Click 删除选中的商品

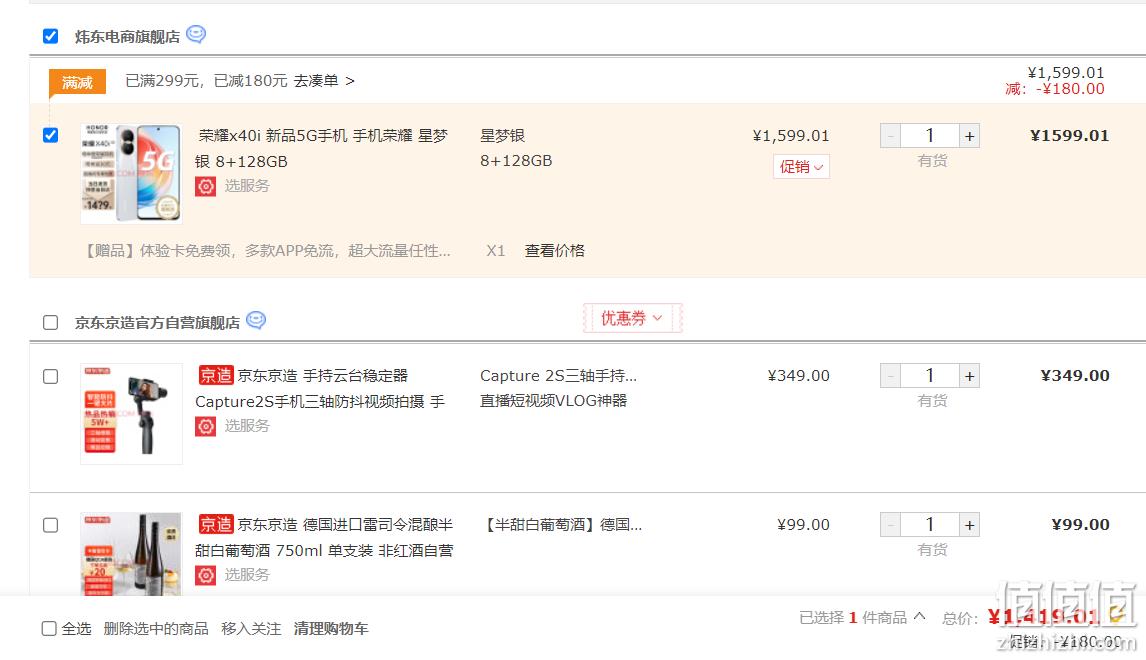click(x=156, y=629)
